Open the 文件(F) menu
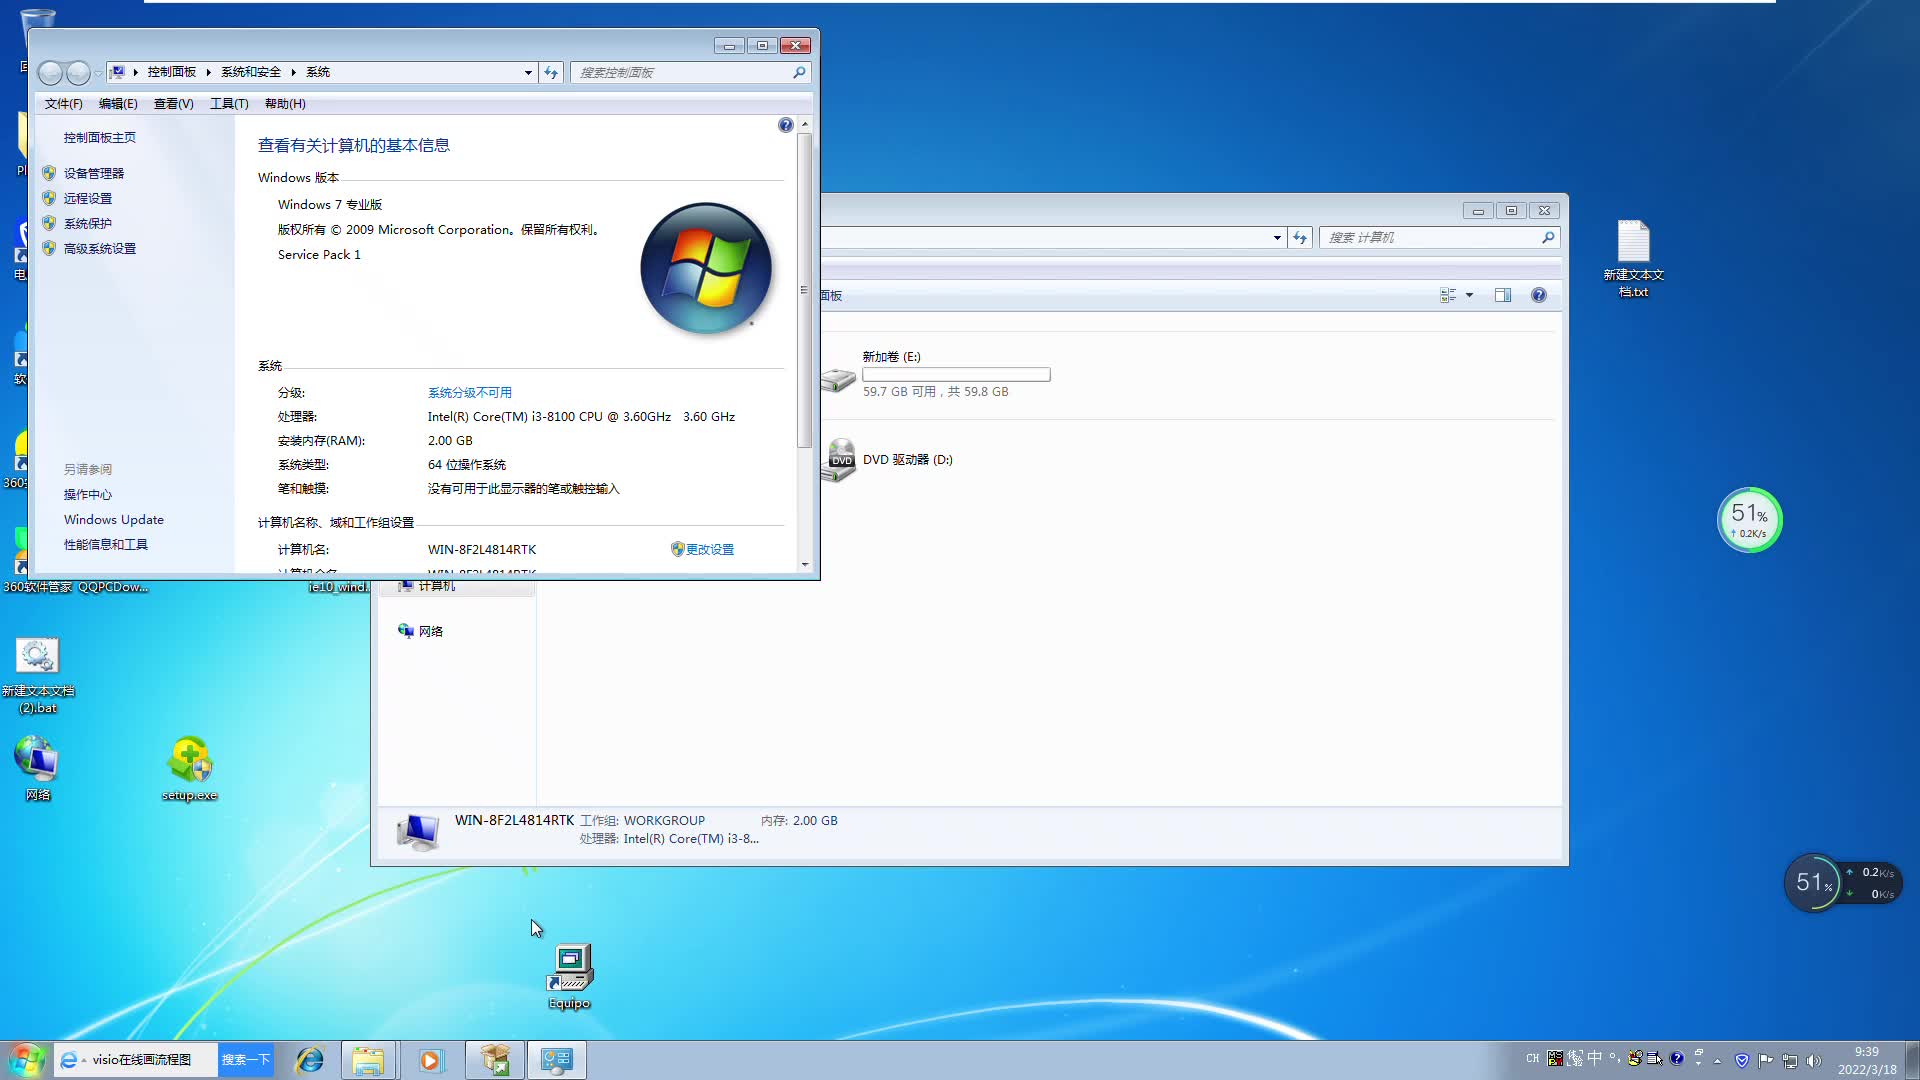 tap(63, 103)
